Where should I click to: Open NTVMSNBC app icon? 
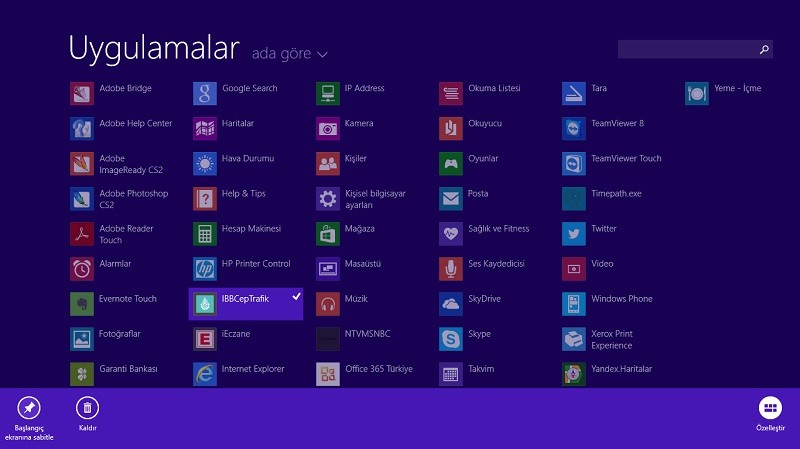click(328, 339)
